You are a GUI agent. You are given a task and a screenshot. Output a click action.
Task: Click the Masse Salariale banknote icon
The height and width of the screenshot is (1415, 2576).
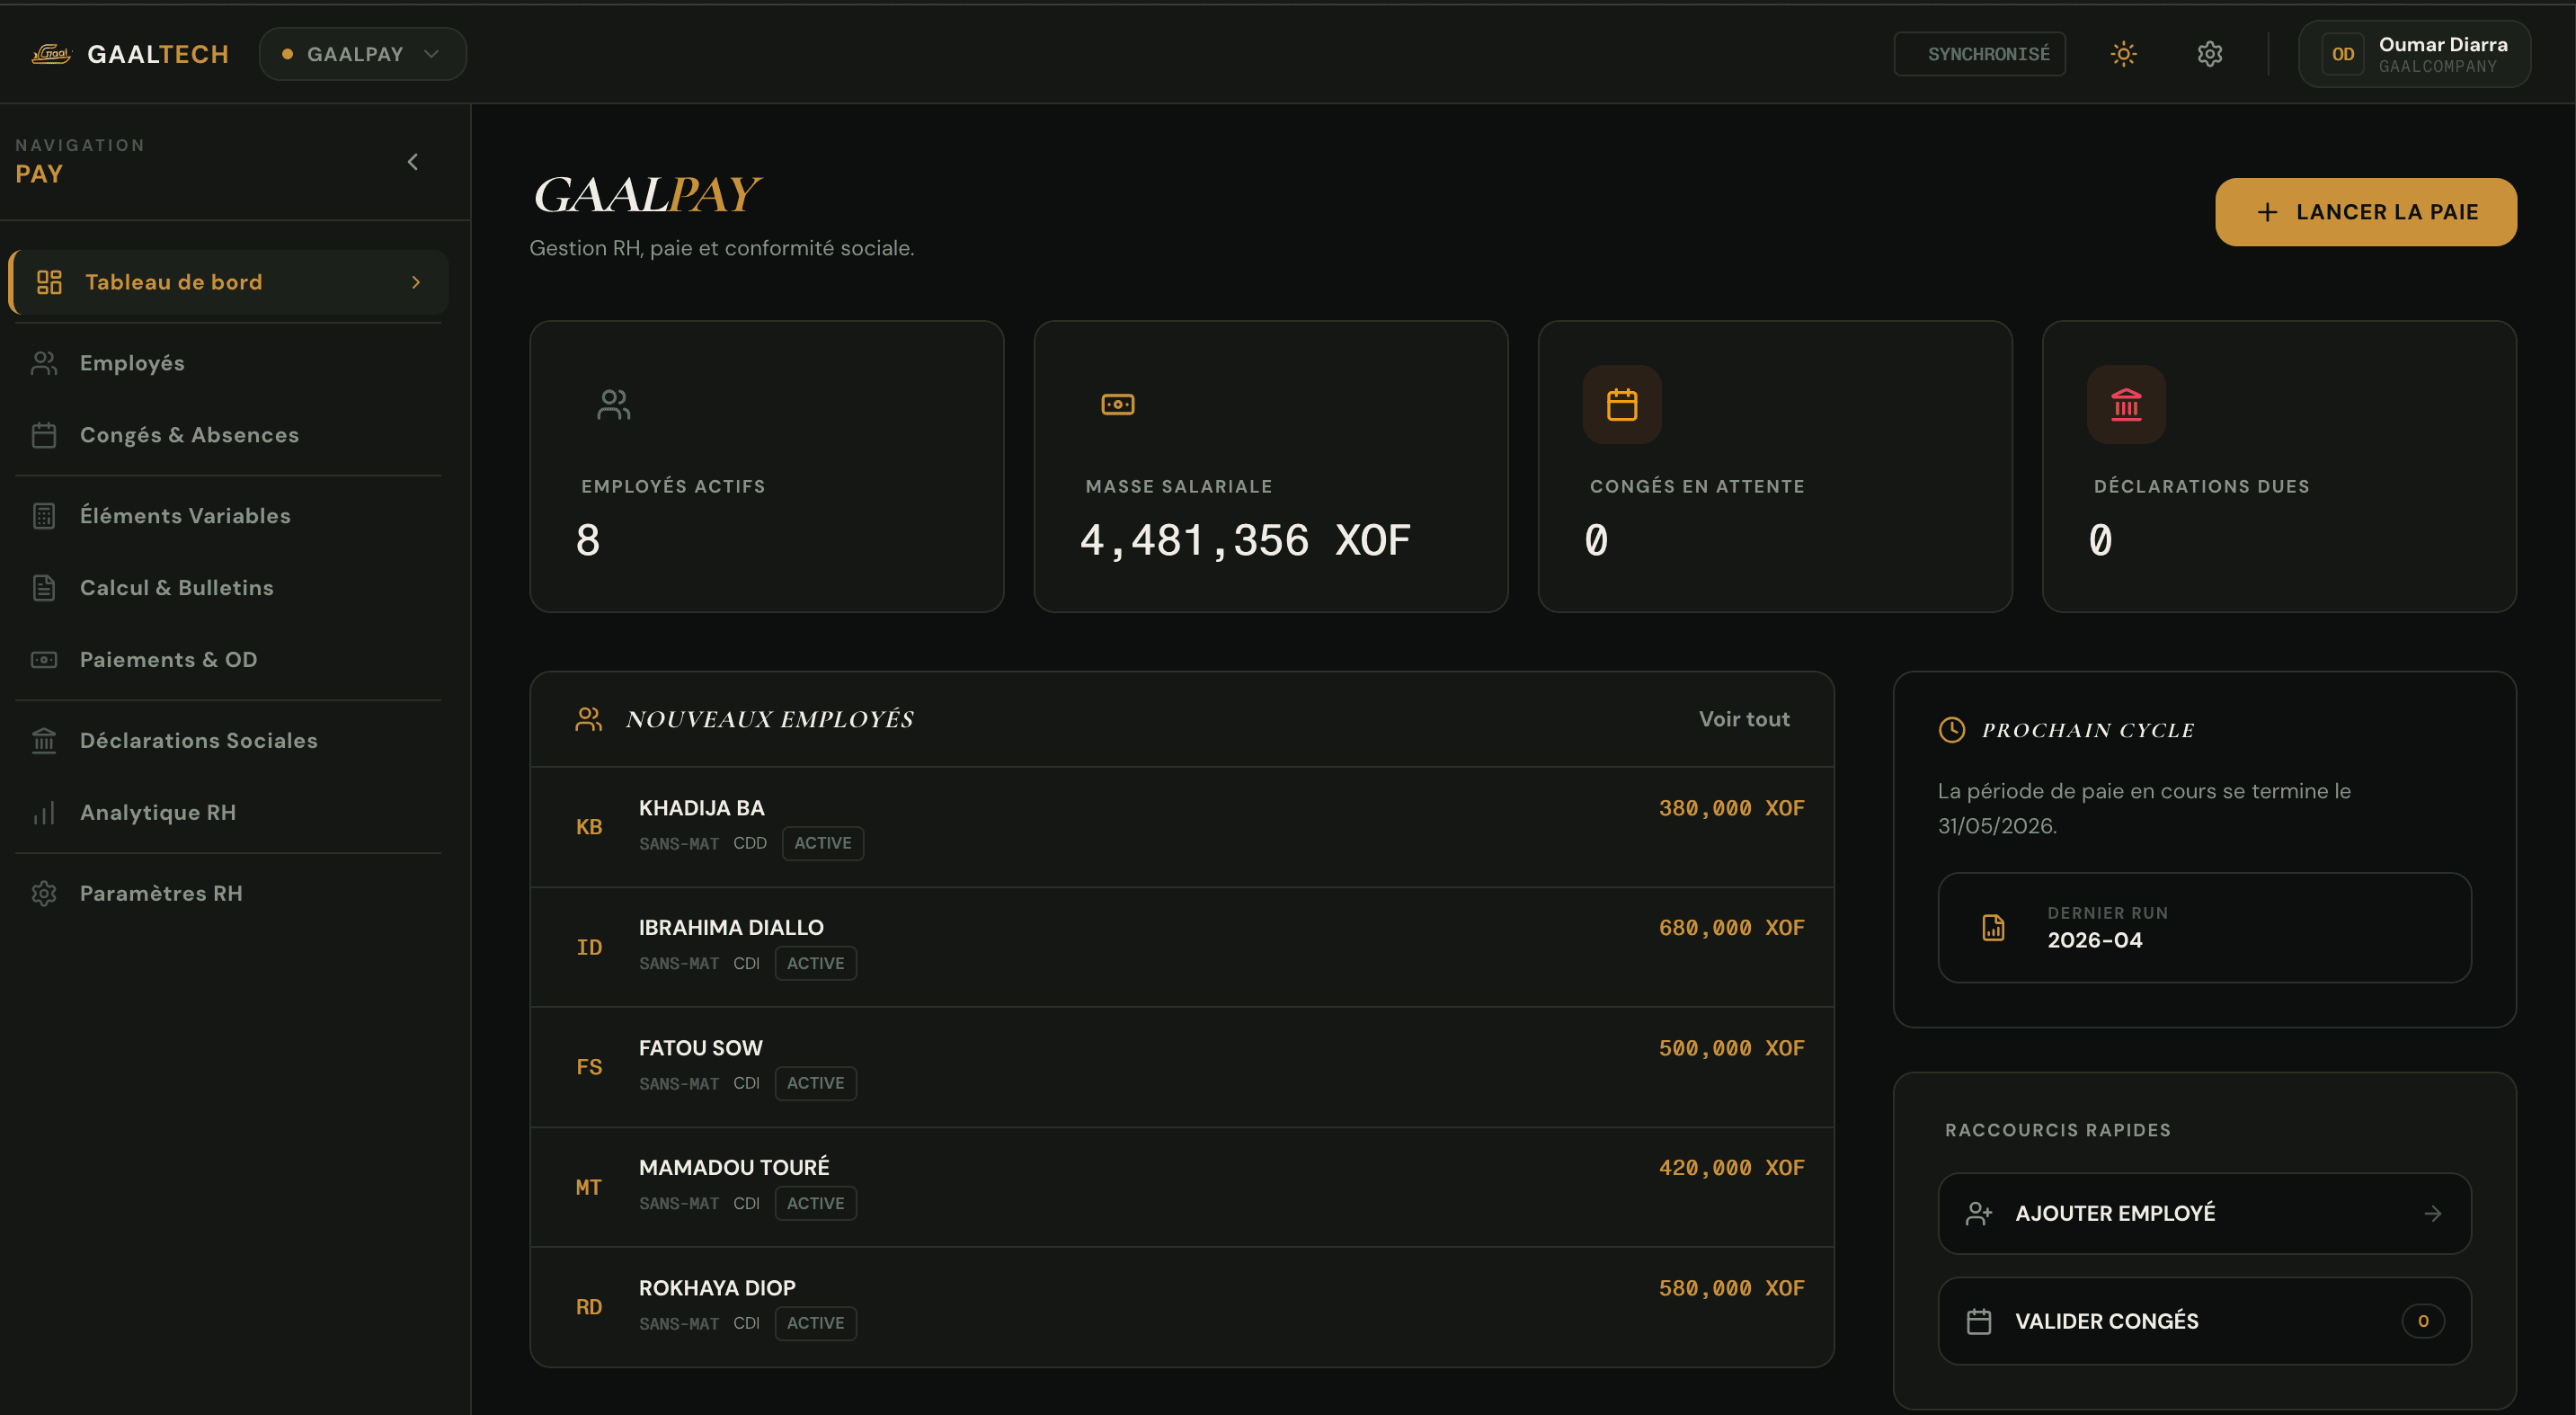[x=1118, y=405]
